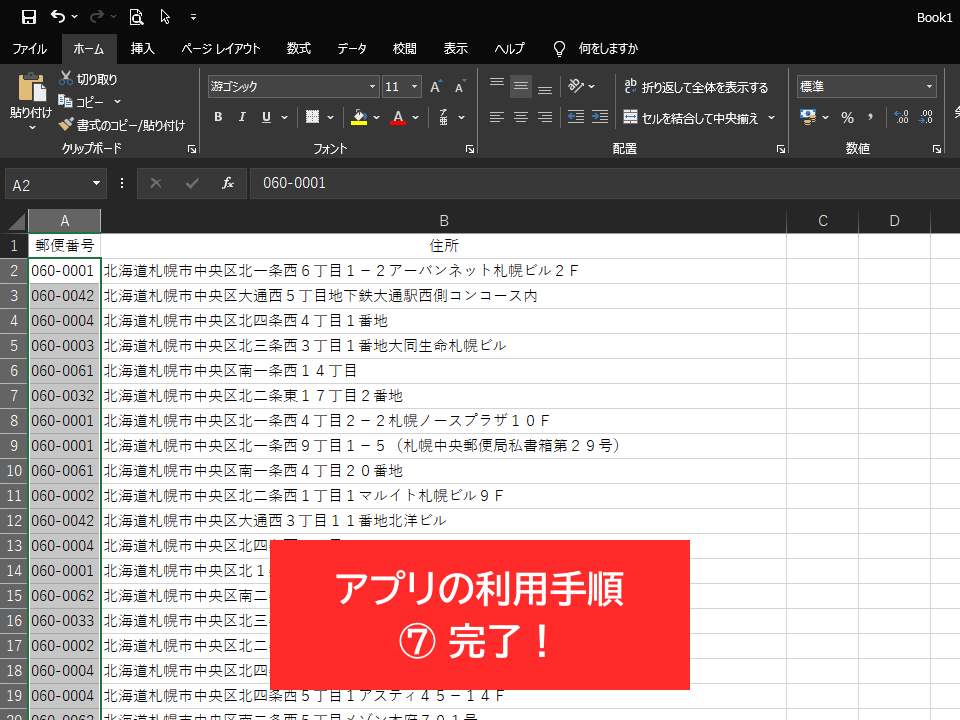Click the accounting number format icon
The height and width of the screenshot is (720, 960).
pyautogui.click(x=808, y=117)
